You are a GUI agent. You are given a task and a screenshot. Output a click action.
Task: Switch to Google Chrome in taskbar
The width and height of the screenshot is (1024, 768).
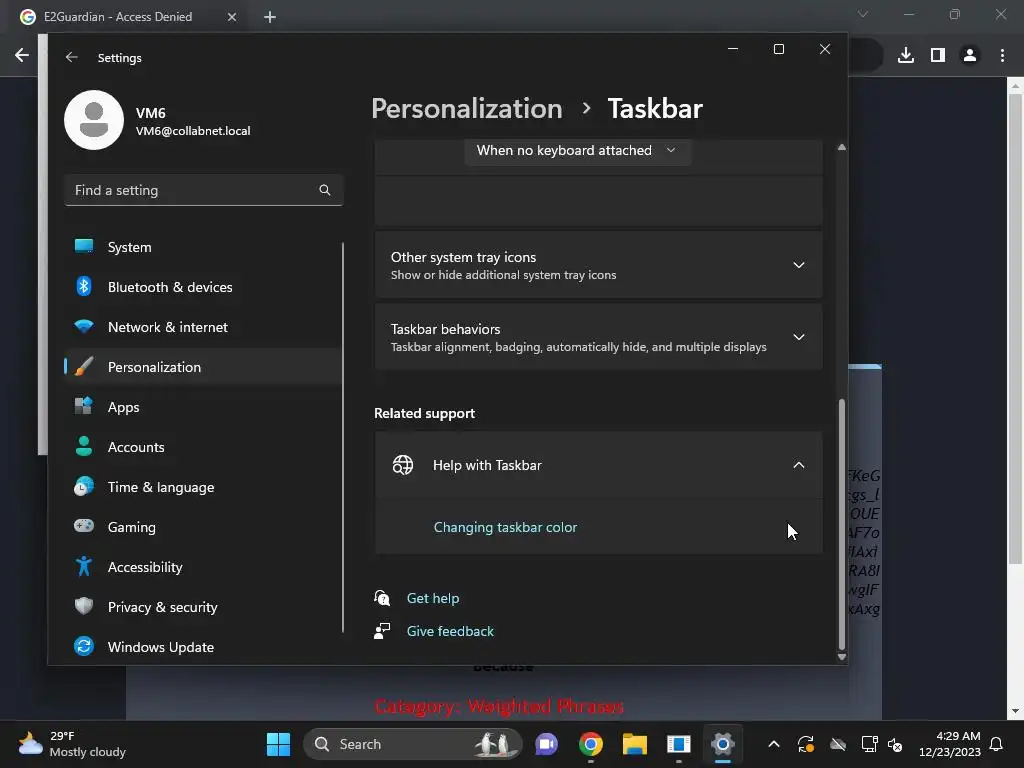click(590, 744)
